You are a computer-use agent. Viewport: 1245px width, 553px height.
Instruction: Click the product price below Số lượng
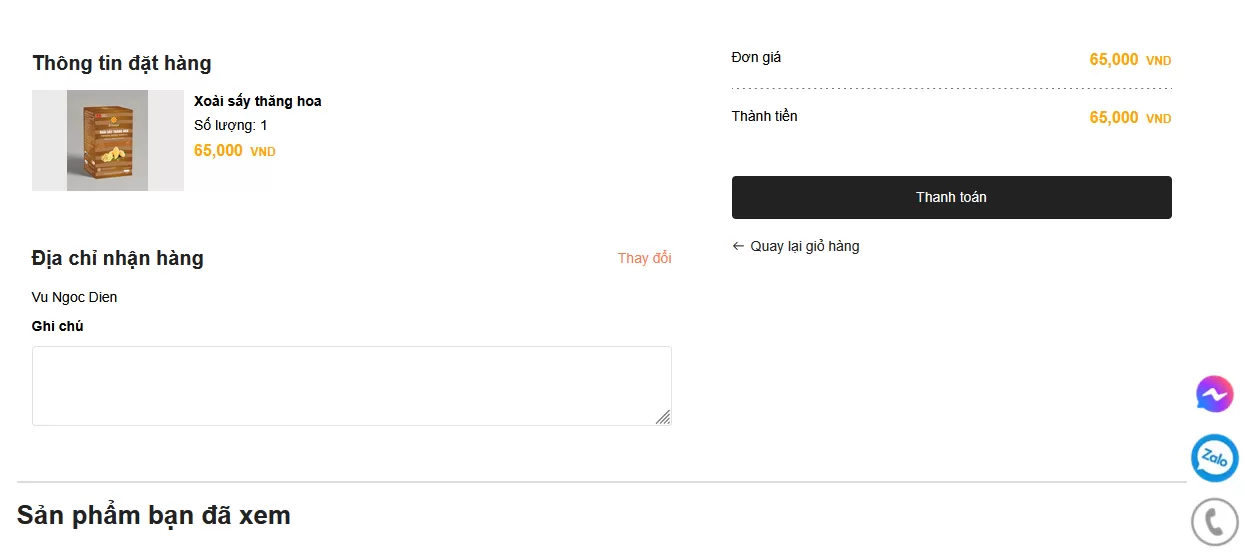234,151
